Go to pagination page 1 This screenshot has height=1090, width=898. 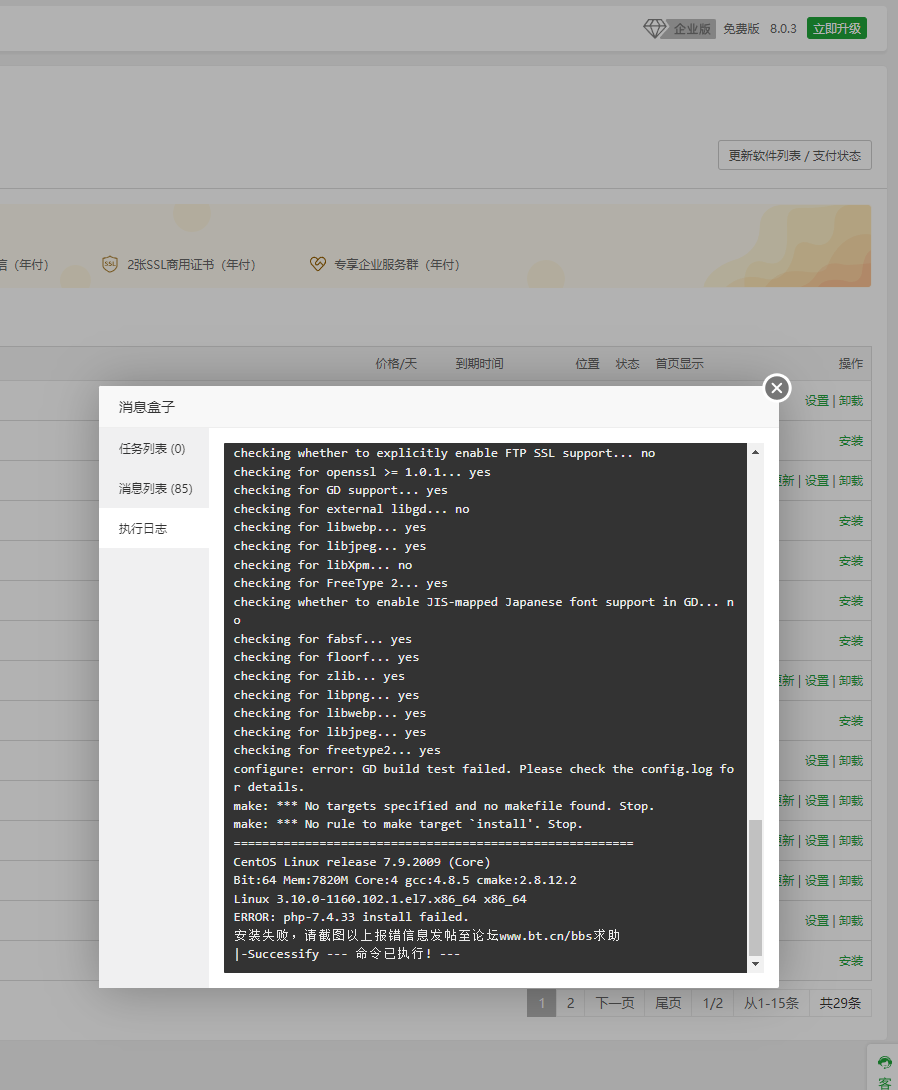(541, 1003)
